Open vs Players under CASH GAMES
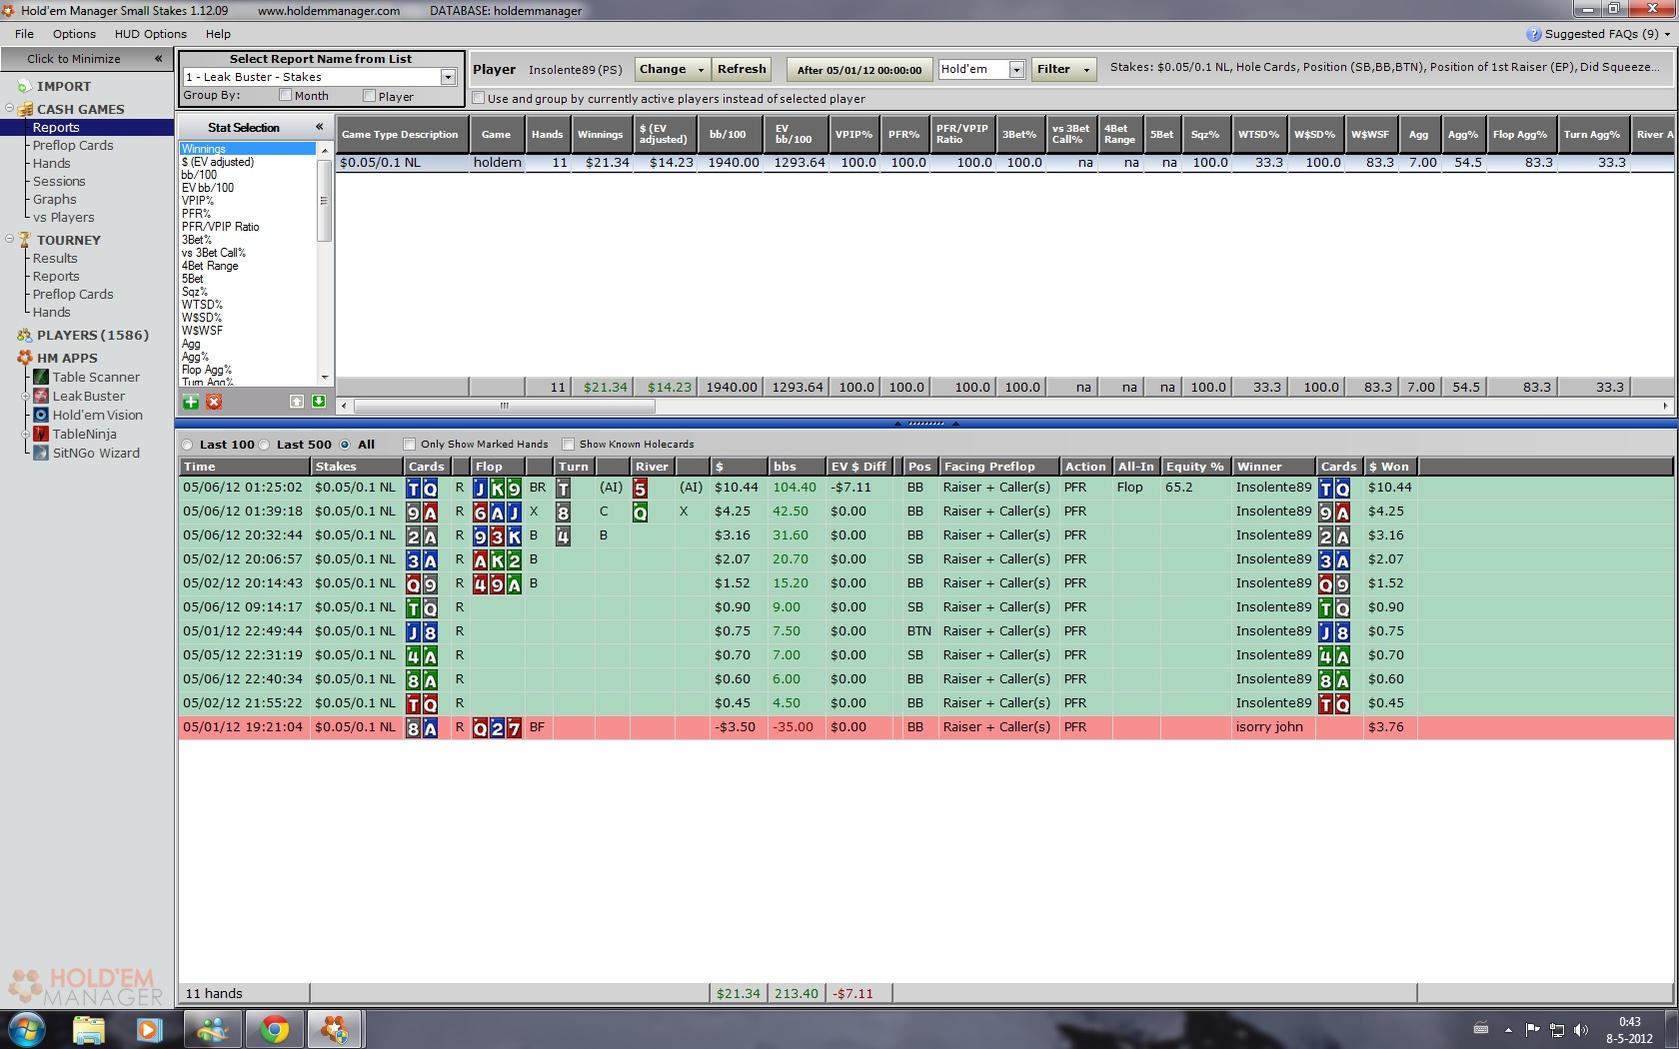Viewport: 1679px width, 1049px height. tap(63, 217)
